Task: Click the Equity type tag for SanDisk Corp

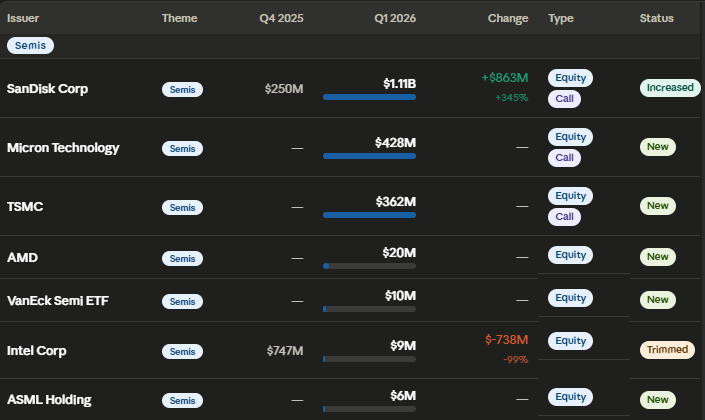Action: tap(570, 78)
